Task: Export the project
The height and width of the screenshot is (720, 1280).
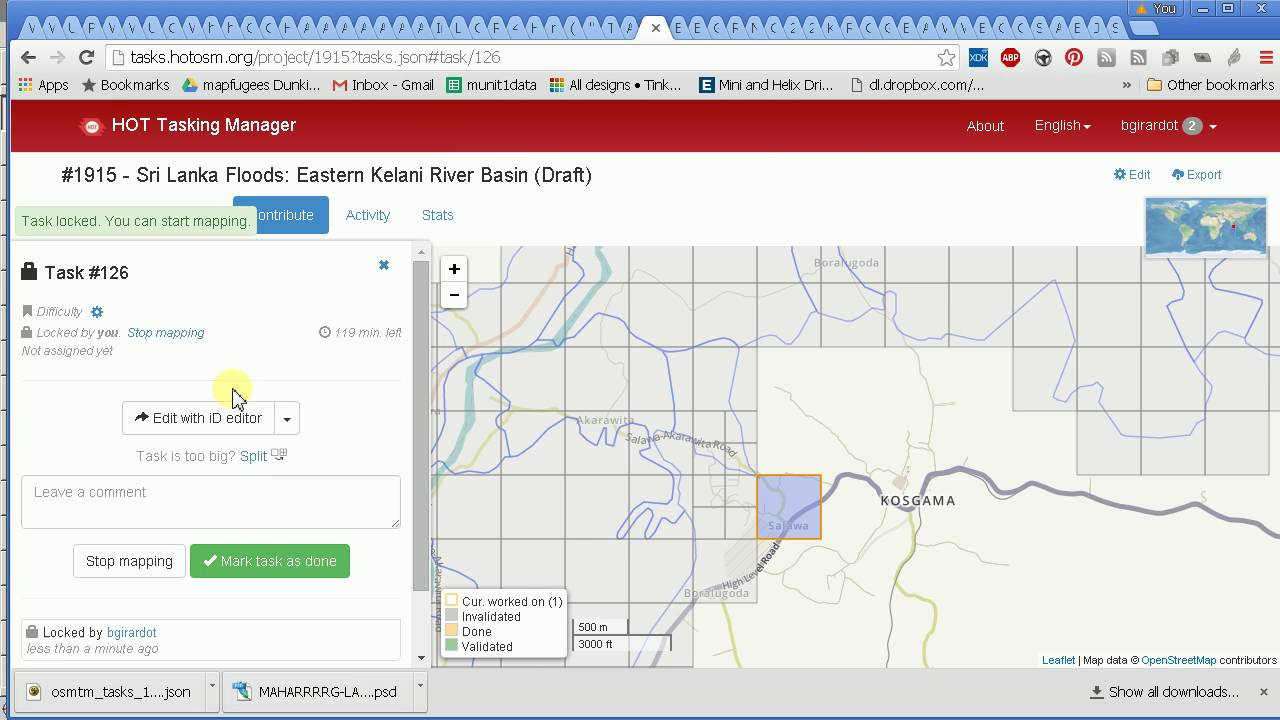Action: click(x=1196, y=175)
